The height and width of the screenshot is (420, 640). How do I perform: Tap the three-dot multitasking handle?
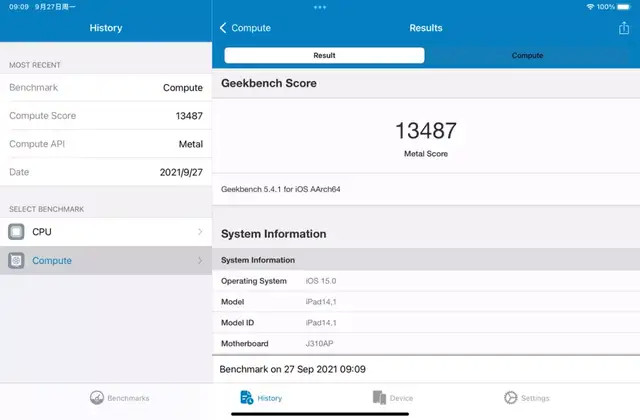(320, 7)
